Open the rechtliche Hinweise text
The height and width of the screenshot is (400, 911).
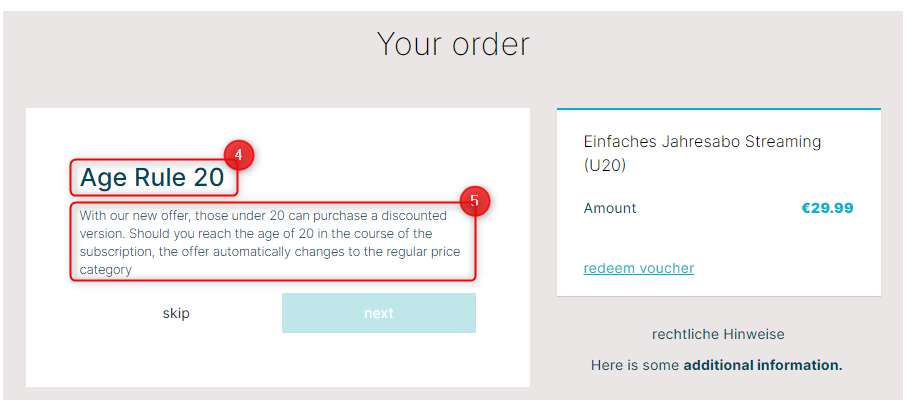tap(718, 334)
